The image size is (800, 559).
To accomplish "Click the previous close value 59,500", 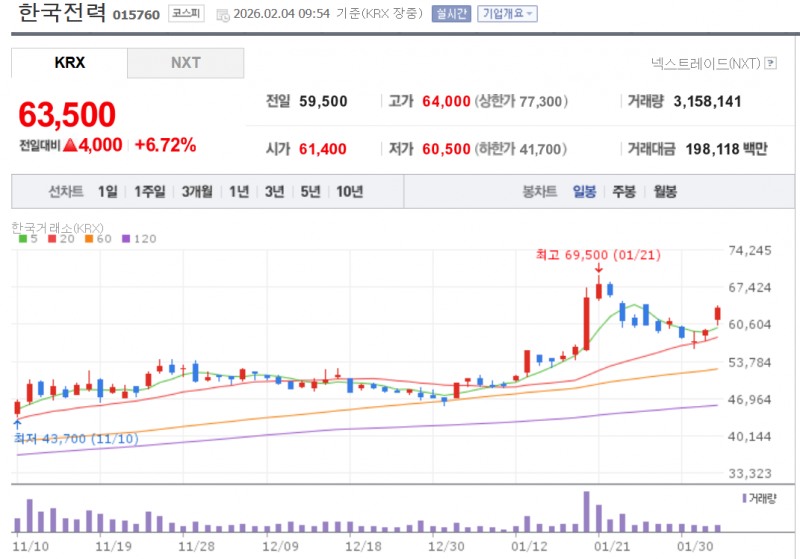I will click(x=323, y=101).
